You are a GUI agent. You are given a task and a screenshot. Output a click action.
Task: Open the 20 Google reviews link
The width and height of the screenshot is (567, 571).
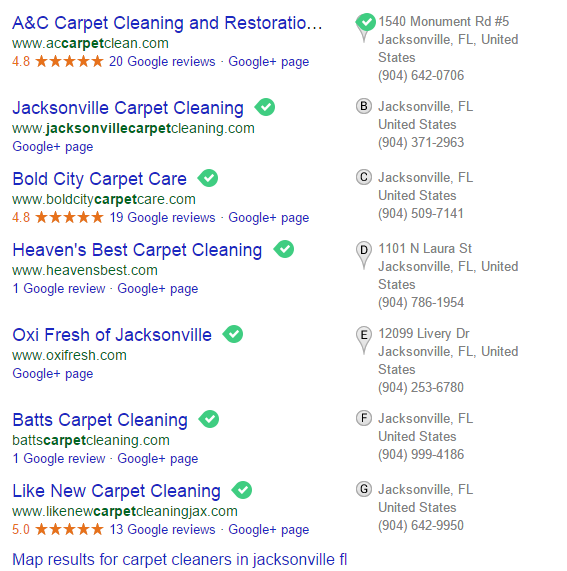click(x=162, y=62)
